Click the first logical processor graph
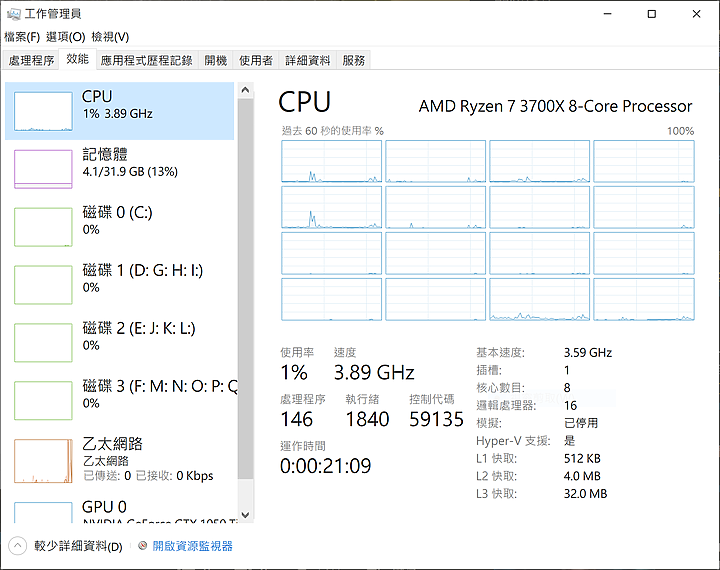The height and width of the screenshot is (570, 720). [332, 161]
